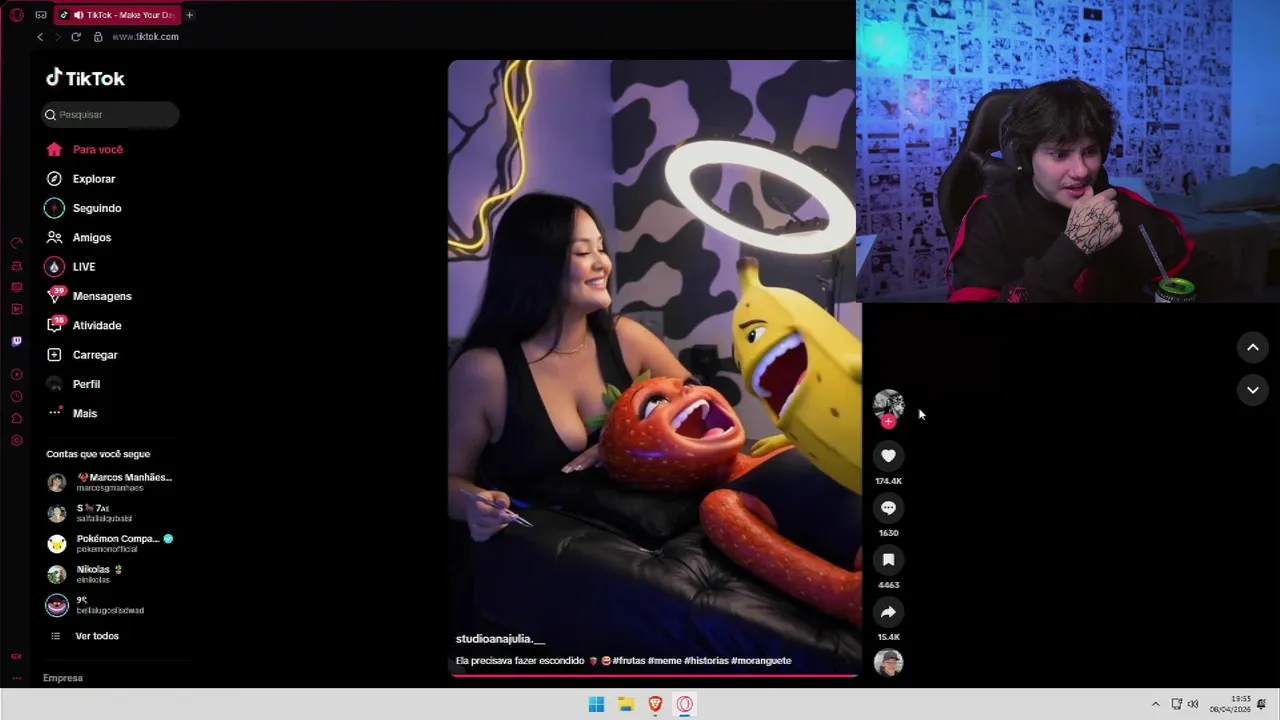The image size is (1280, 720).
Task: Click Ver todos to see all accounts
Action: (84, 636)
